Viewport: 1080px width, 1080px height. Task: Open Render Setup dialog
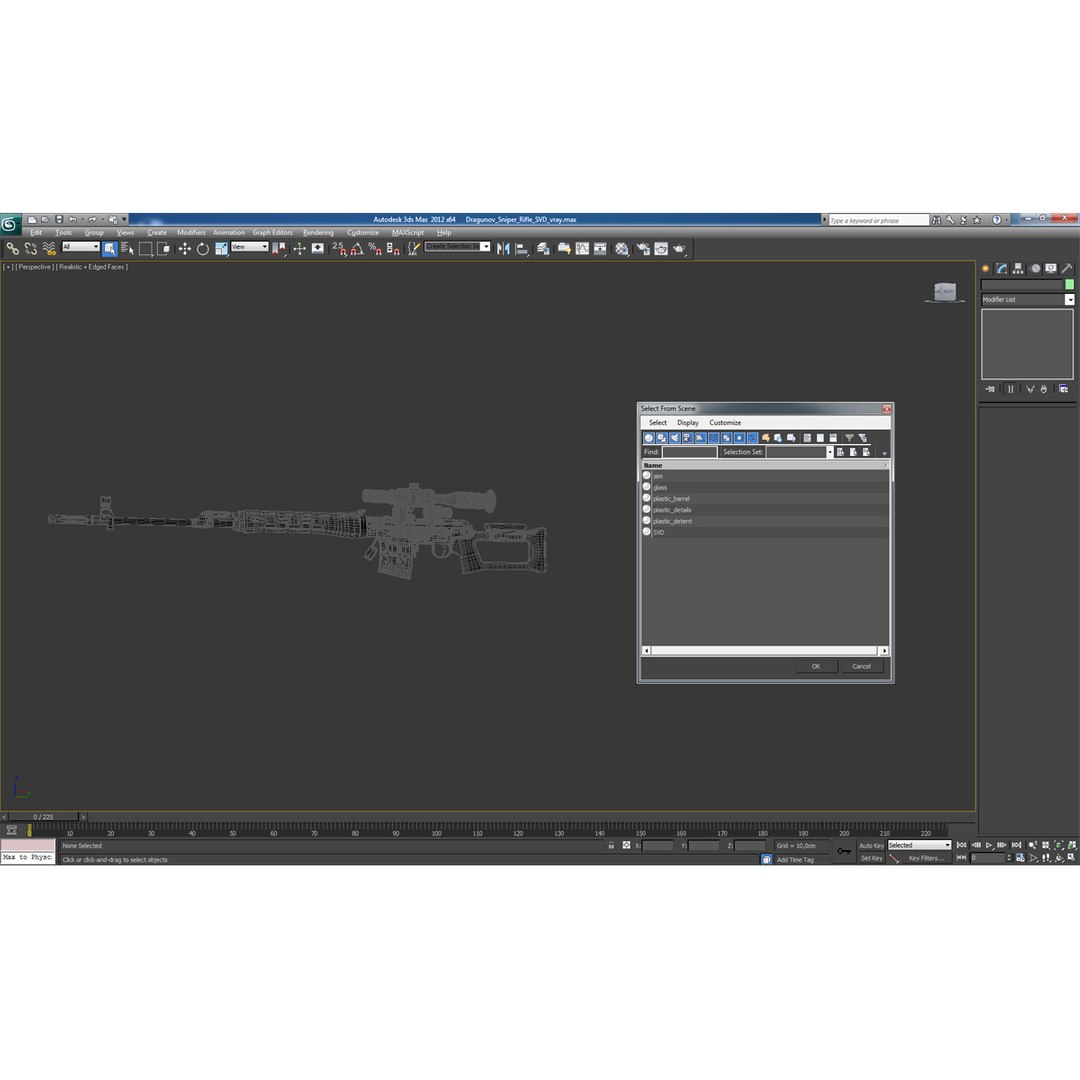643,249
